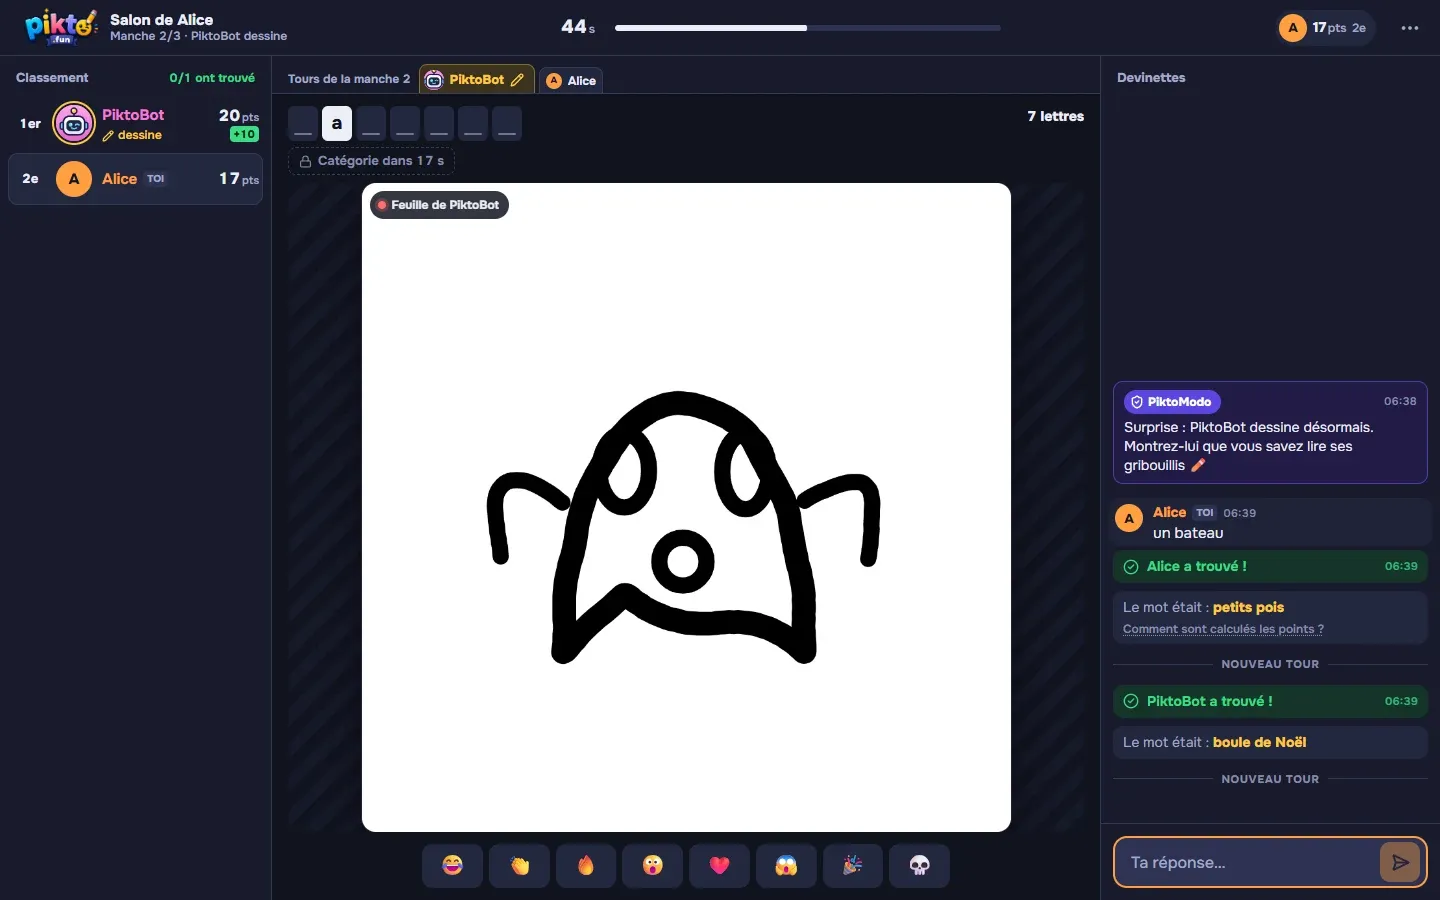The width and height of the screenshot is (1440, 900).
Task: Send the fire emoji reaction
Action: [586, 865]
